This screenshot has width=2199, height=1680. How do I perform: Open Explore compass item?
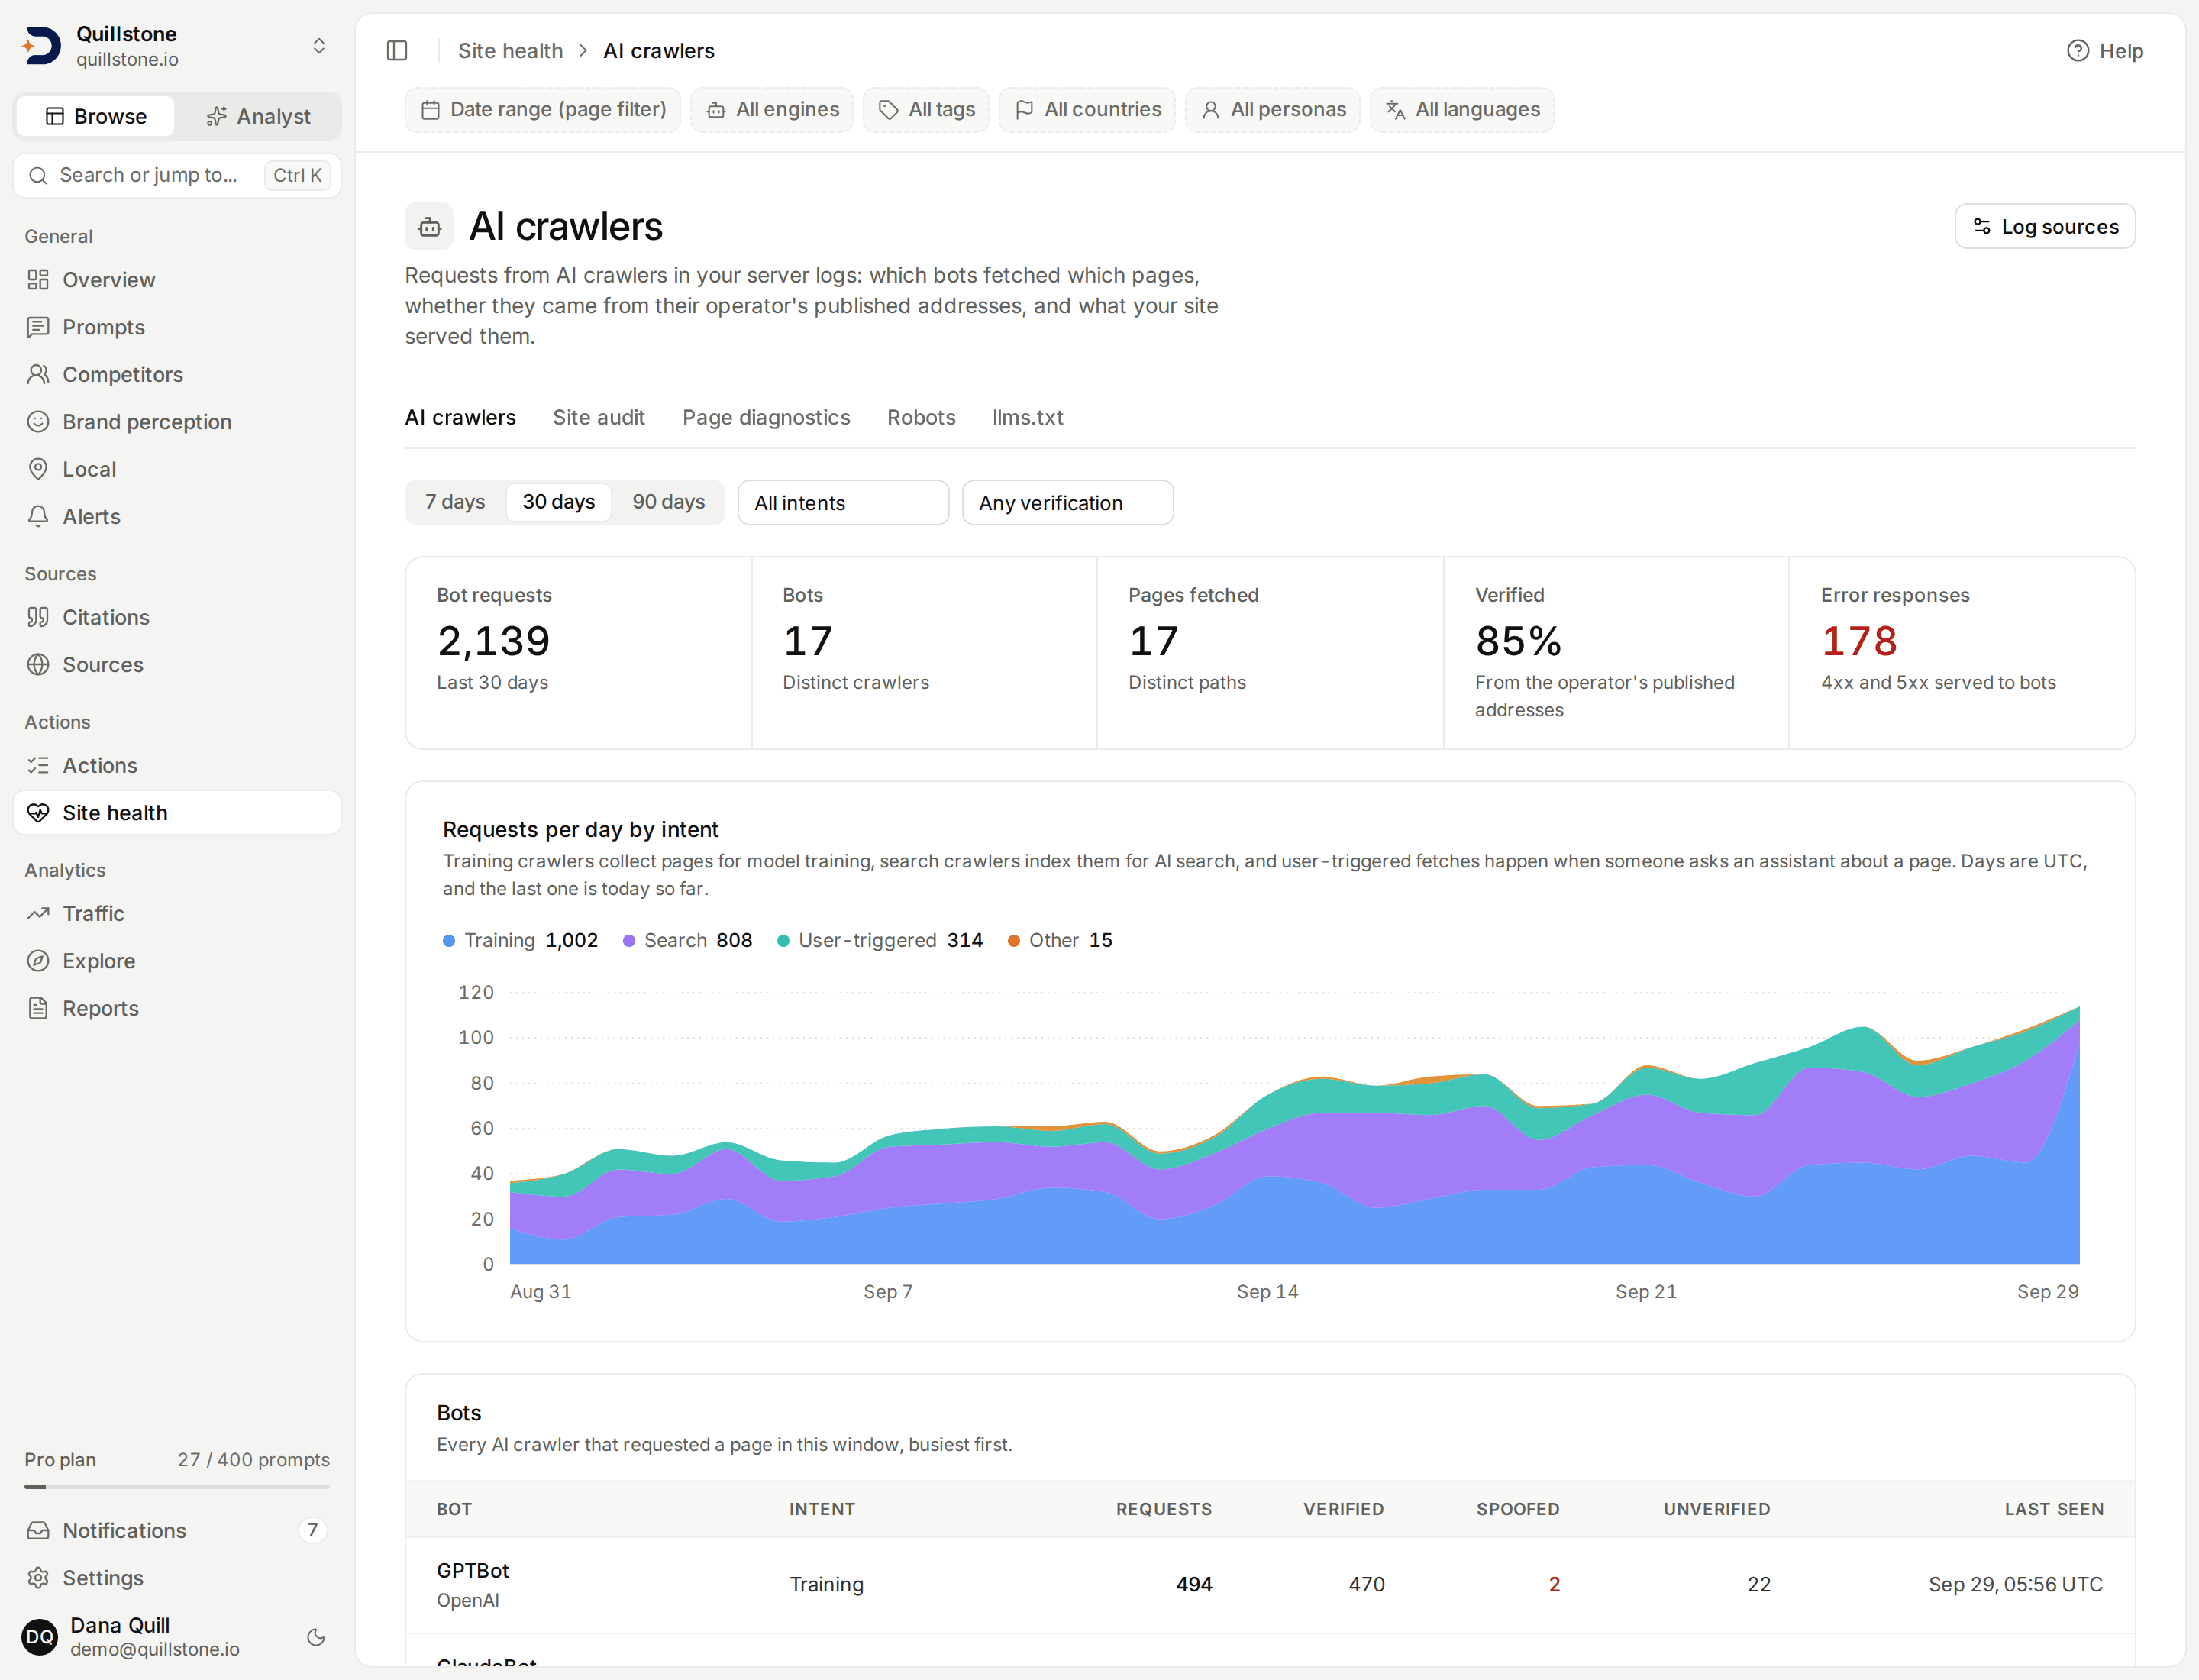point(177,961)
